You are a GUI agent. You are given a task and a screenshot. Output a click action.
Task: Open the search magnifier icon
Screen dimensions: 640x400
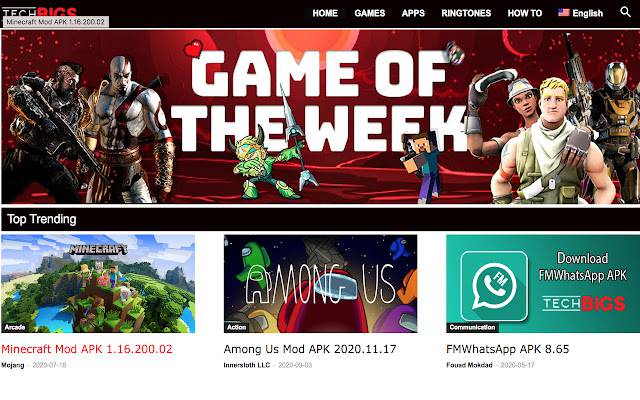pyautogui.click(x=625, y=12)
